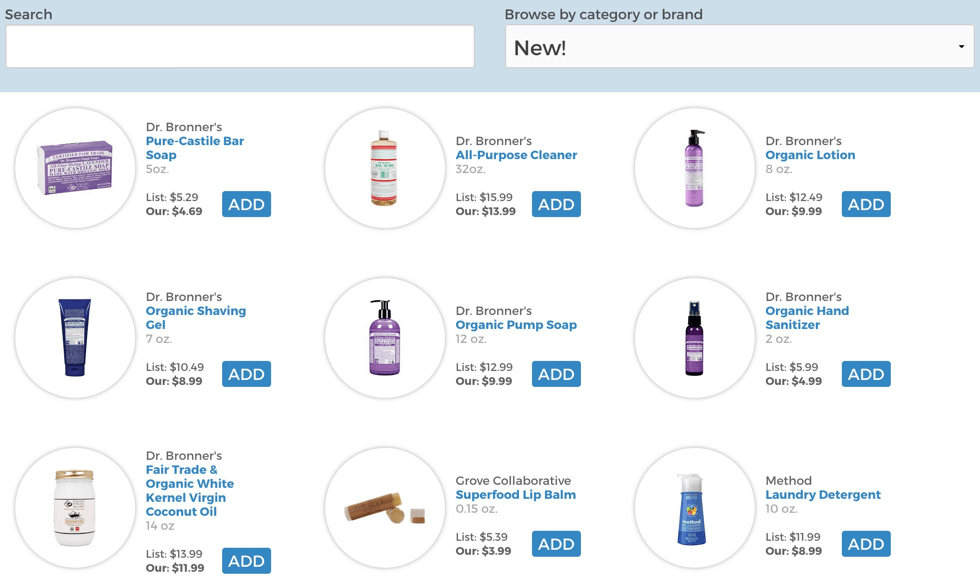Click the Pure-Castile Bar Soap product image
This screenshot has width=980, height=582.
[x=75, y=168]
